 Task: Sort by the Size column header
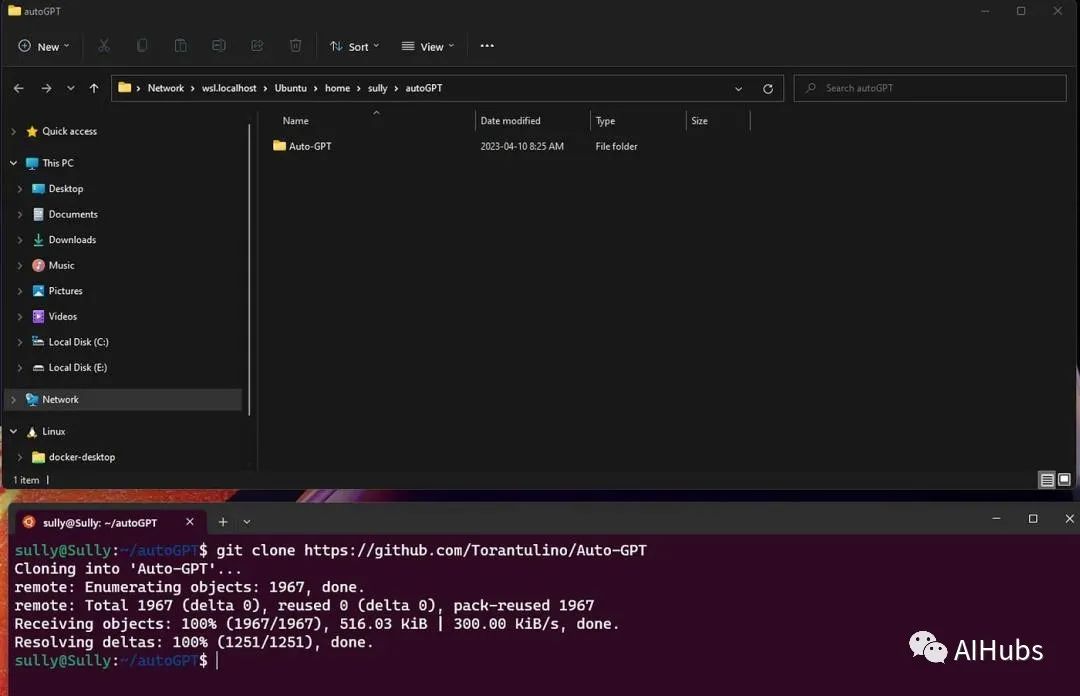click(699, 121)
